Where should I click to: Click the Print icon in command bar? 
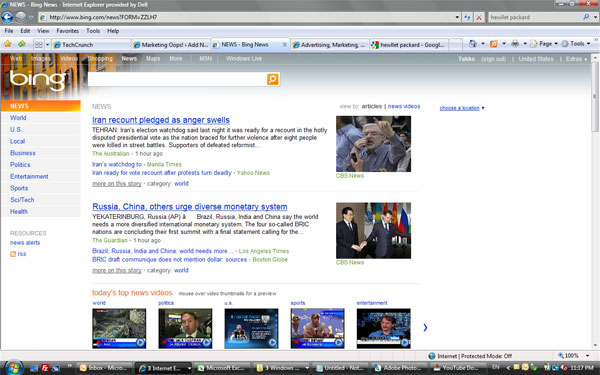pyautogui.click(x=515, y=44)
